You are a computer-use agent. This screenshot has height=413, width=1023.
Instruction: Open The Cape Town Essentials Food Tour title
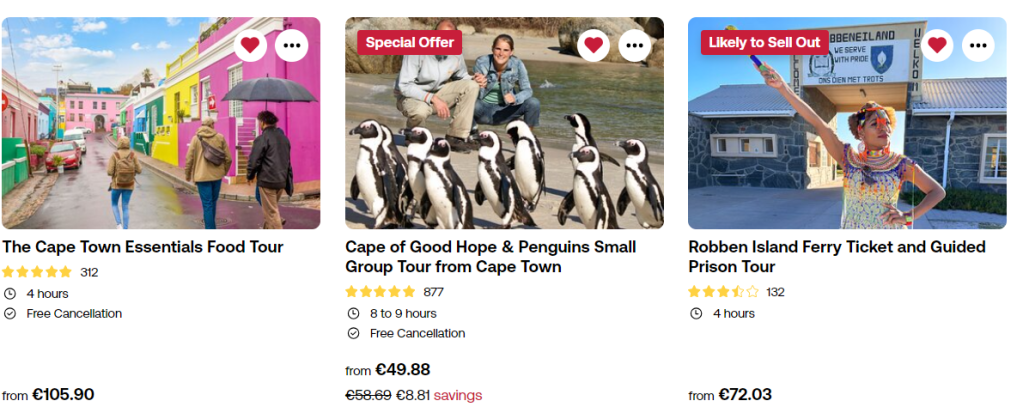(x=143, y=247)
